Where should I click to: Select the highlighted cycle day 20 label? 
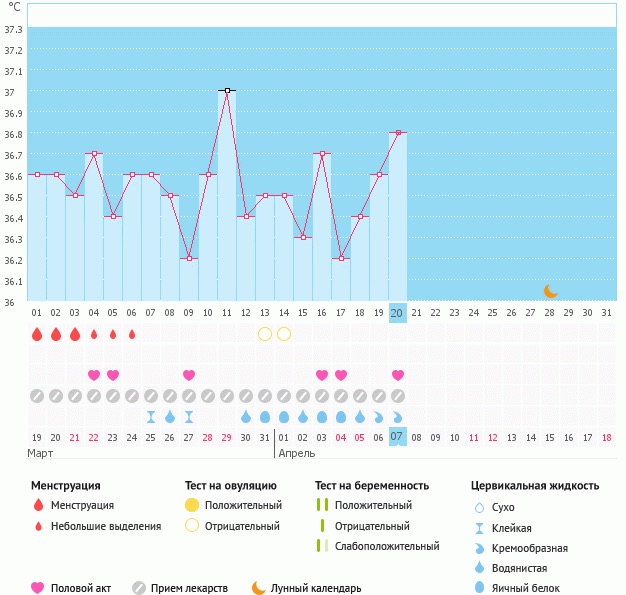397,313
